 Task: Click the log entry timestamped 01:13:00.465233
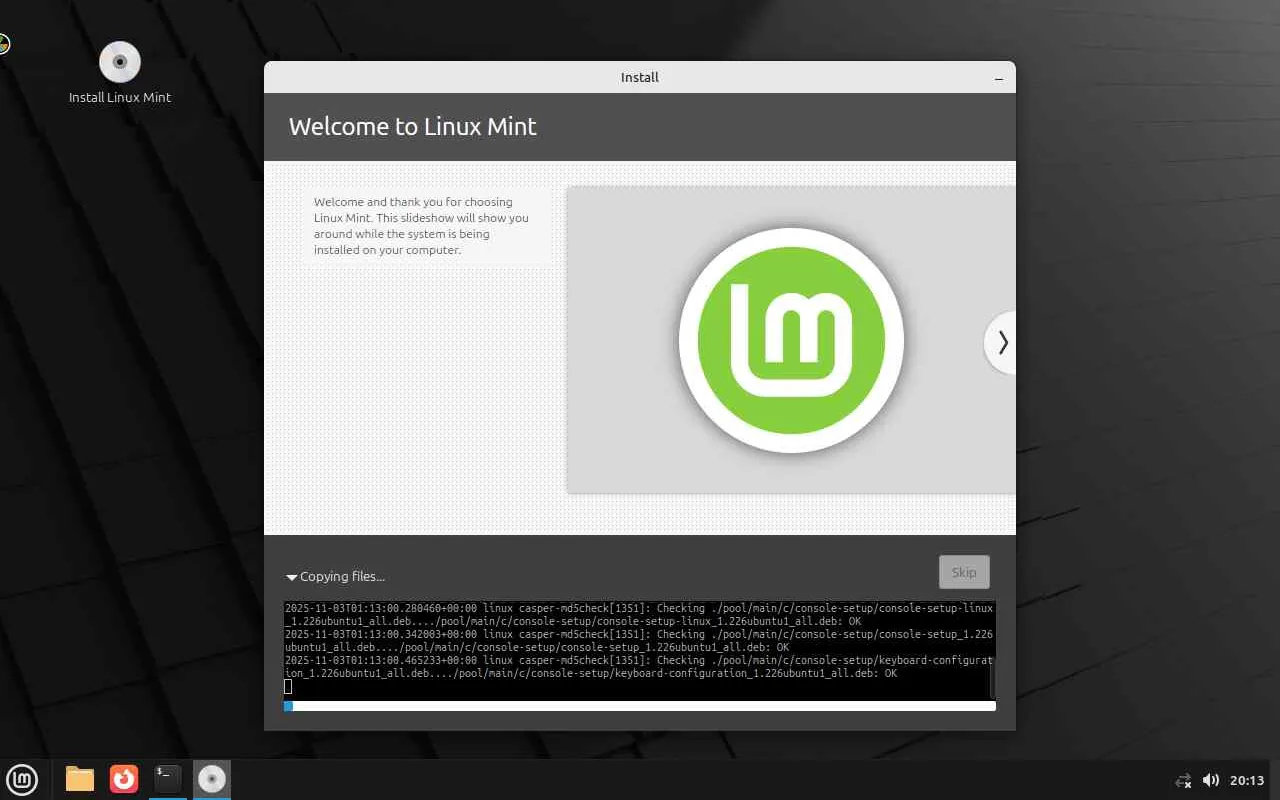pyautogui.click(x=639, y=667)
